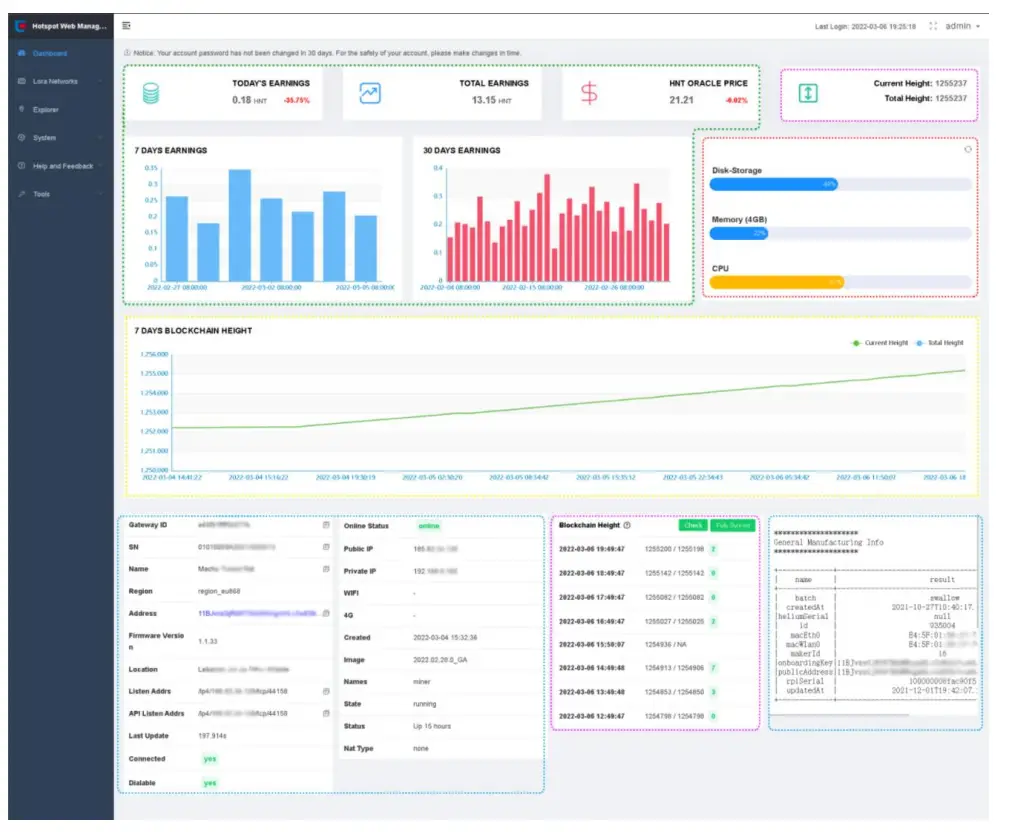
Task: Click the Disk-Storage progress bar
Action: pos(840,184)
